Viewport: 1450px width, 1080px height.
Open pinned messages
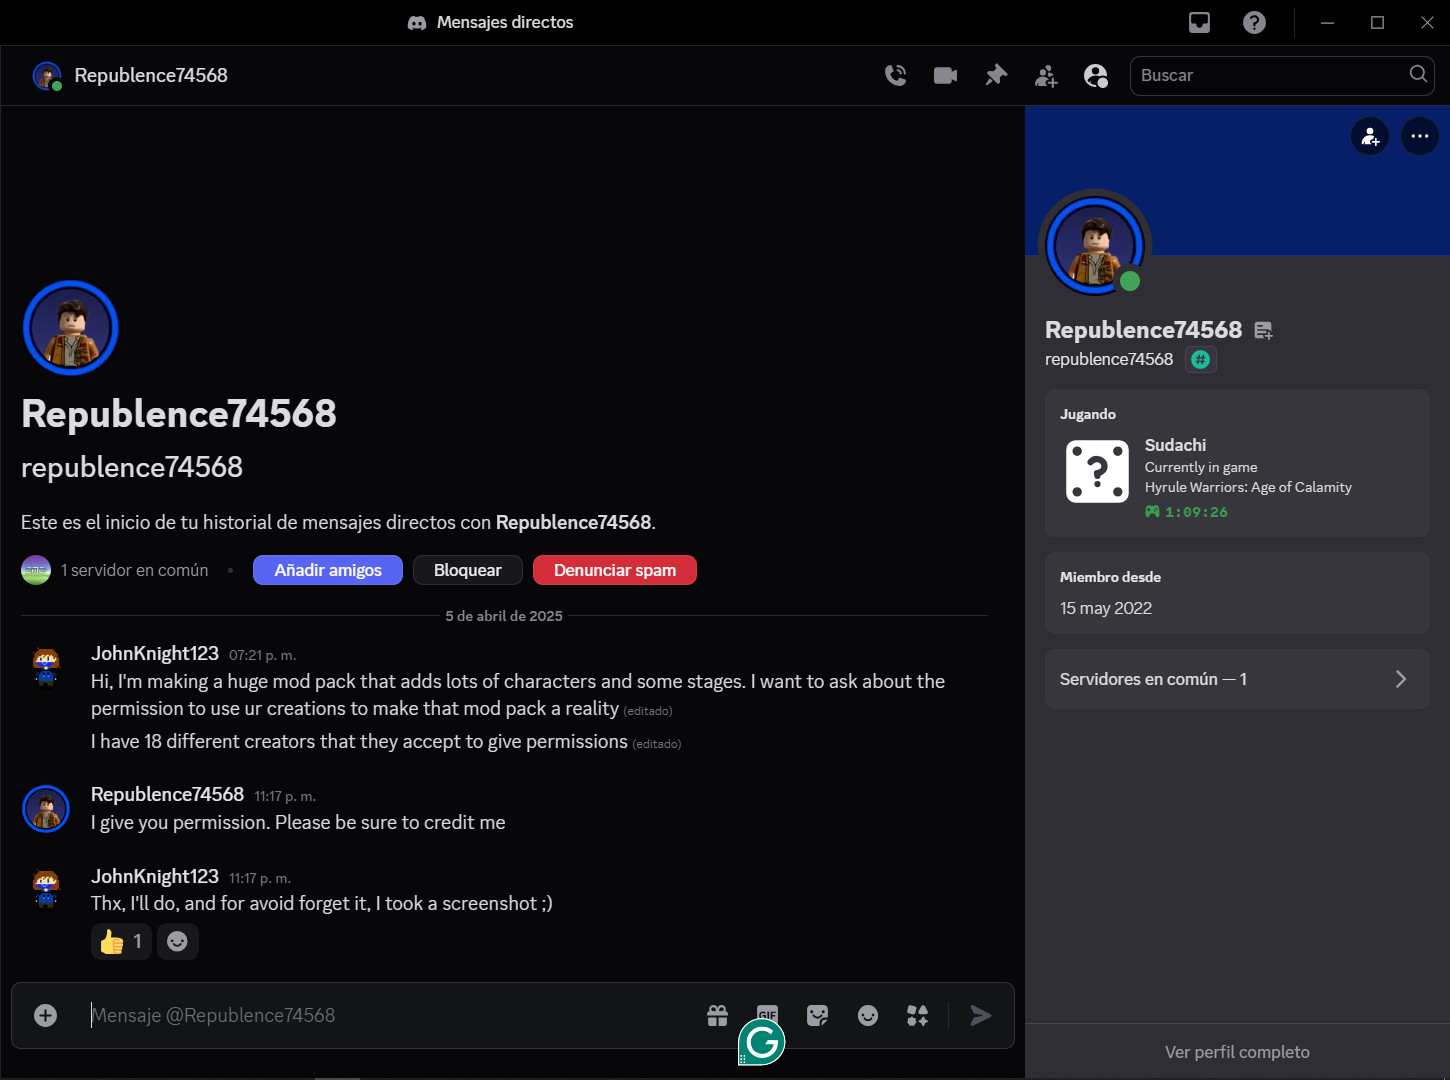996,75
